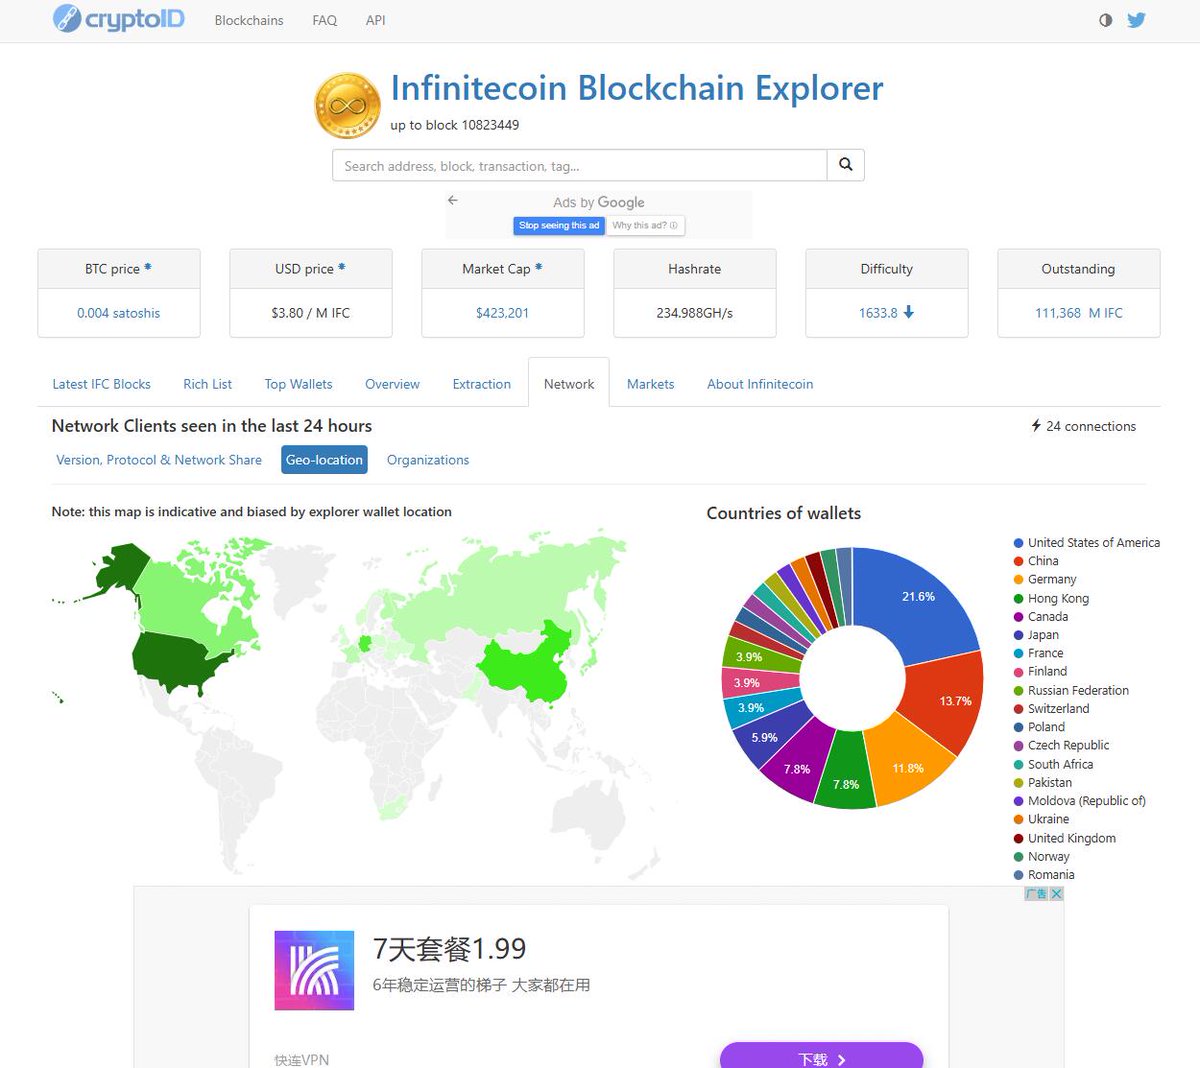
Task: Click the Market Cap asterisk icon
Action: point(538,267)
